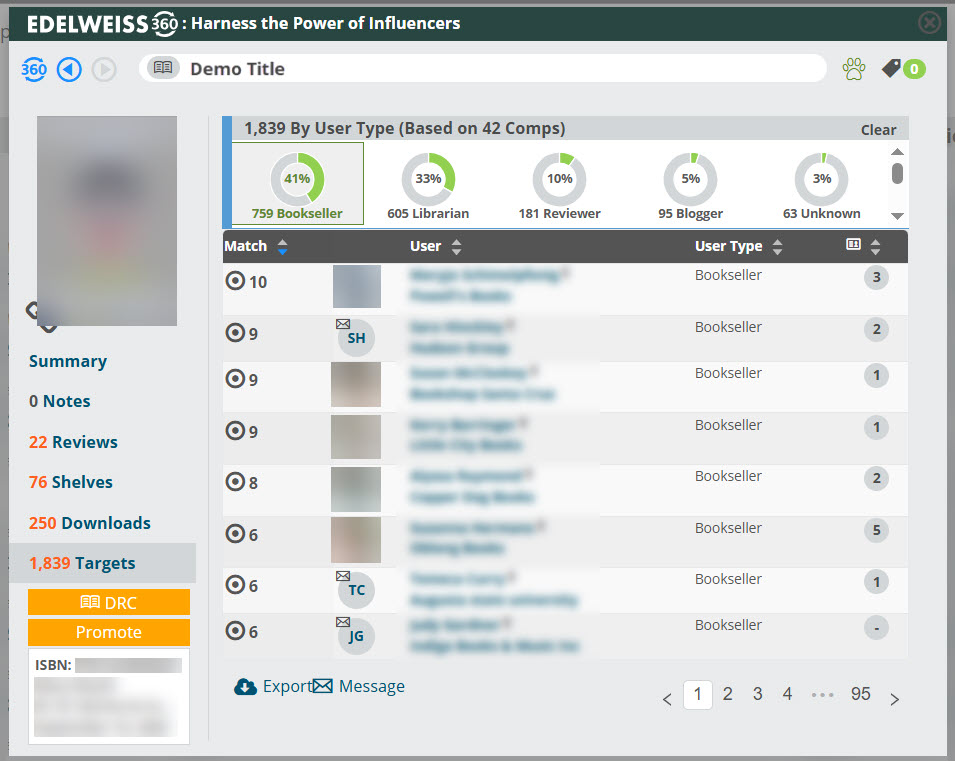Click the 360 logo icon beside navigation arrows
The height and width of the screenshot is (761, 955).
pyautogui.click(x=34, y=69)
